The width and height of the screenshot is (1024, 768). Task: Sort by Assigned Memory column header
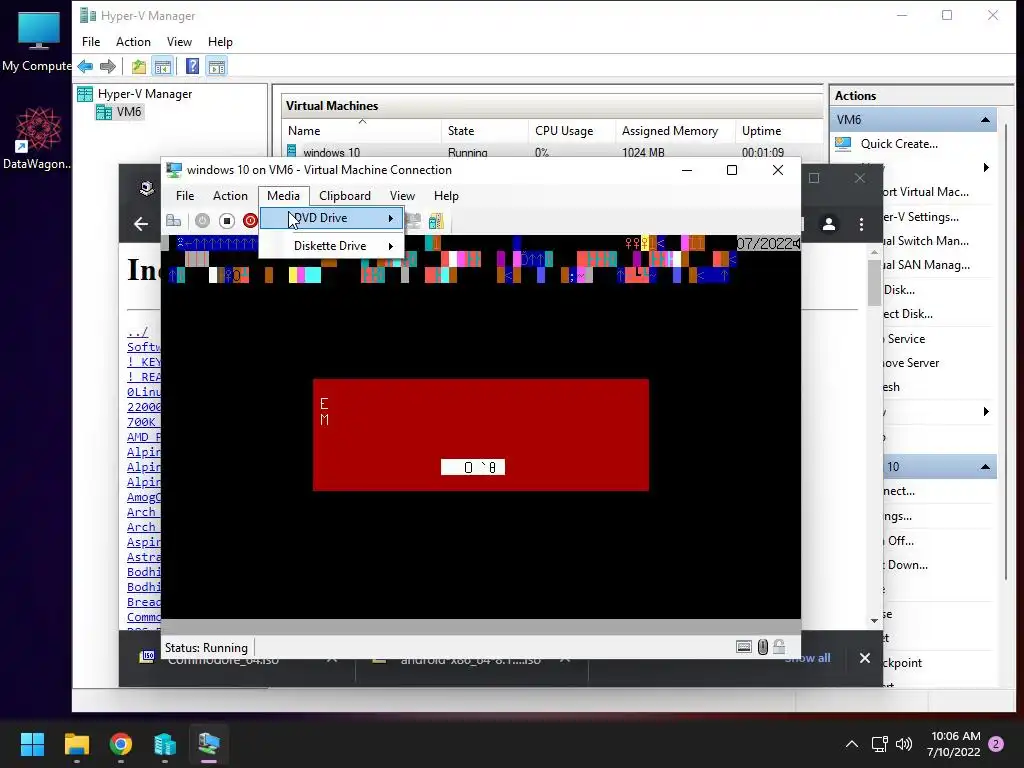pyautogui.click(x=675, y=131)
